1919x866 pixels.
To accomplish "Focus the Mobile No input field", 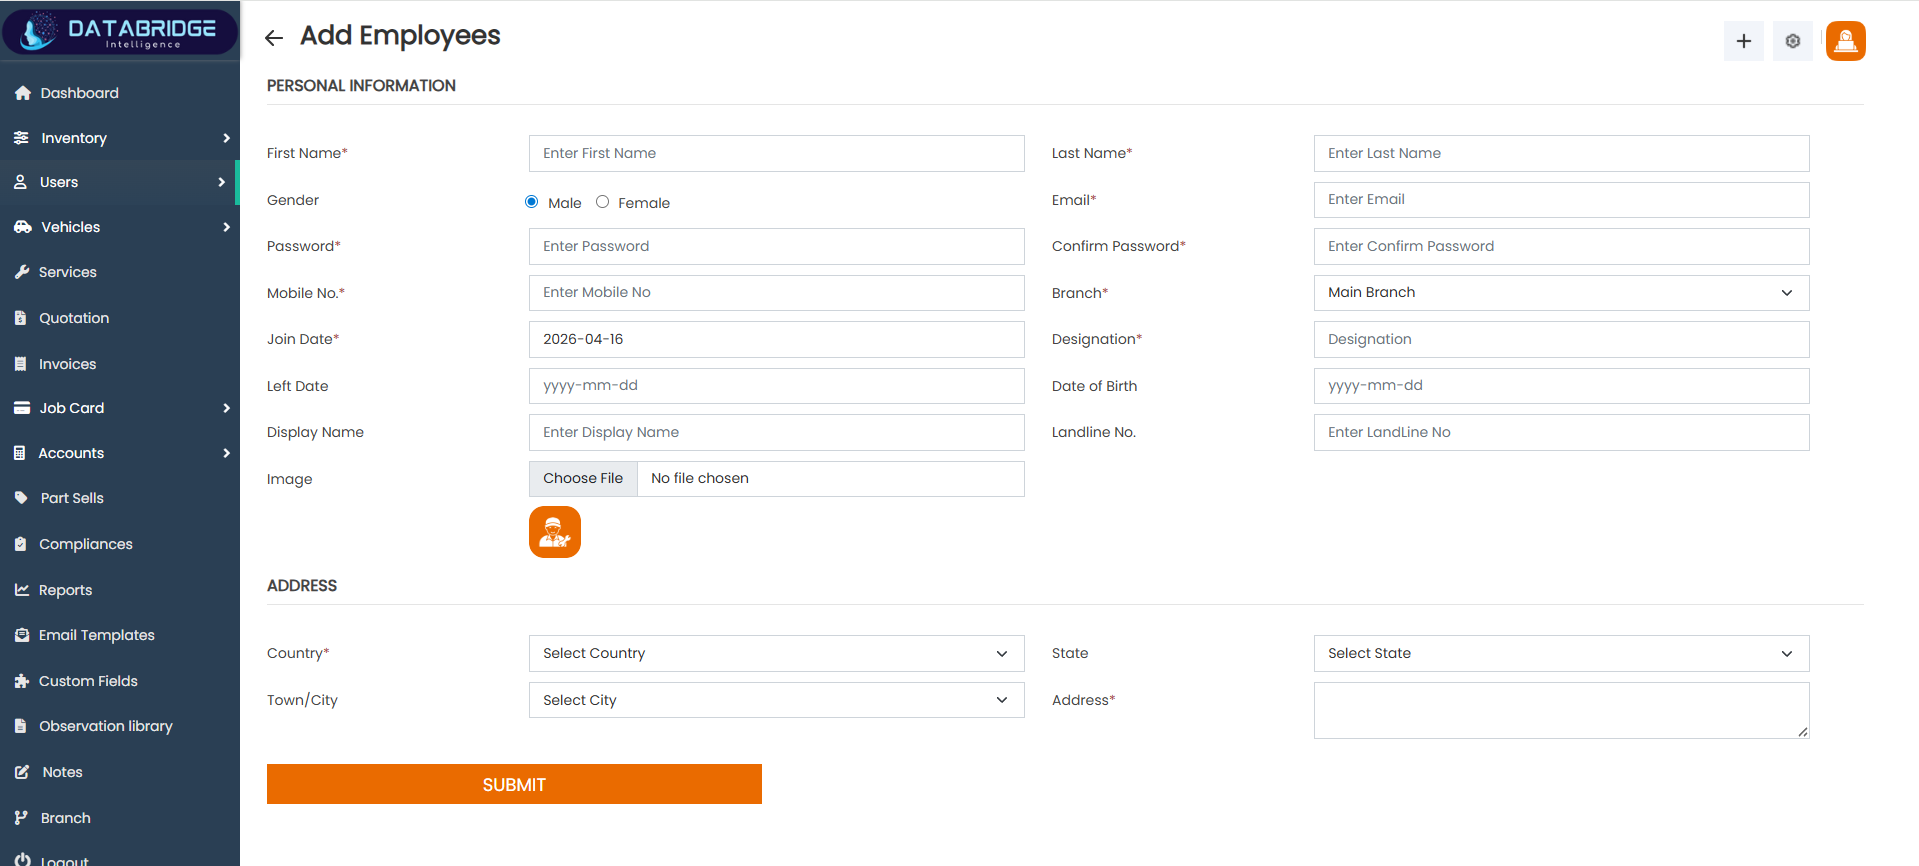I will (x=776, y=293).
